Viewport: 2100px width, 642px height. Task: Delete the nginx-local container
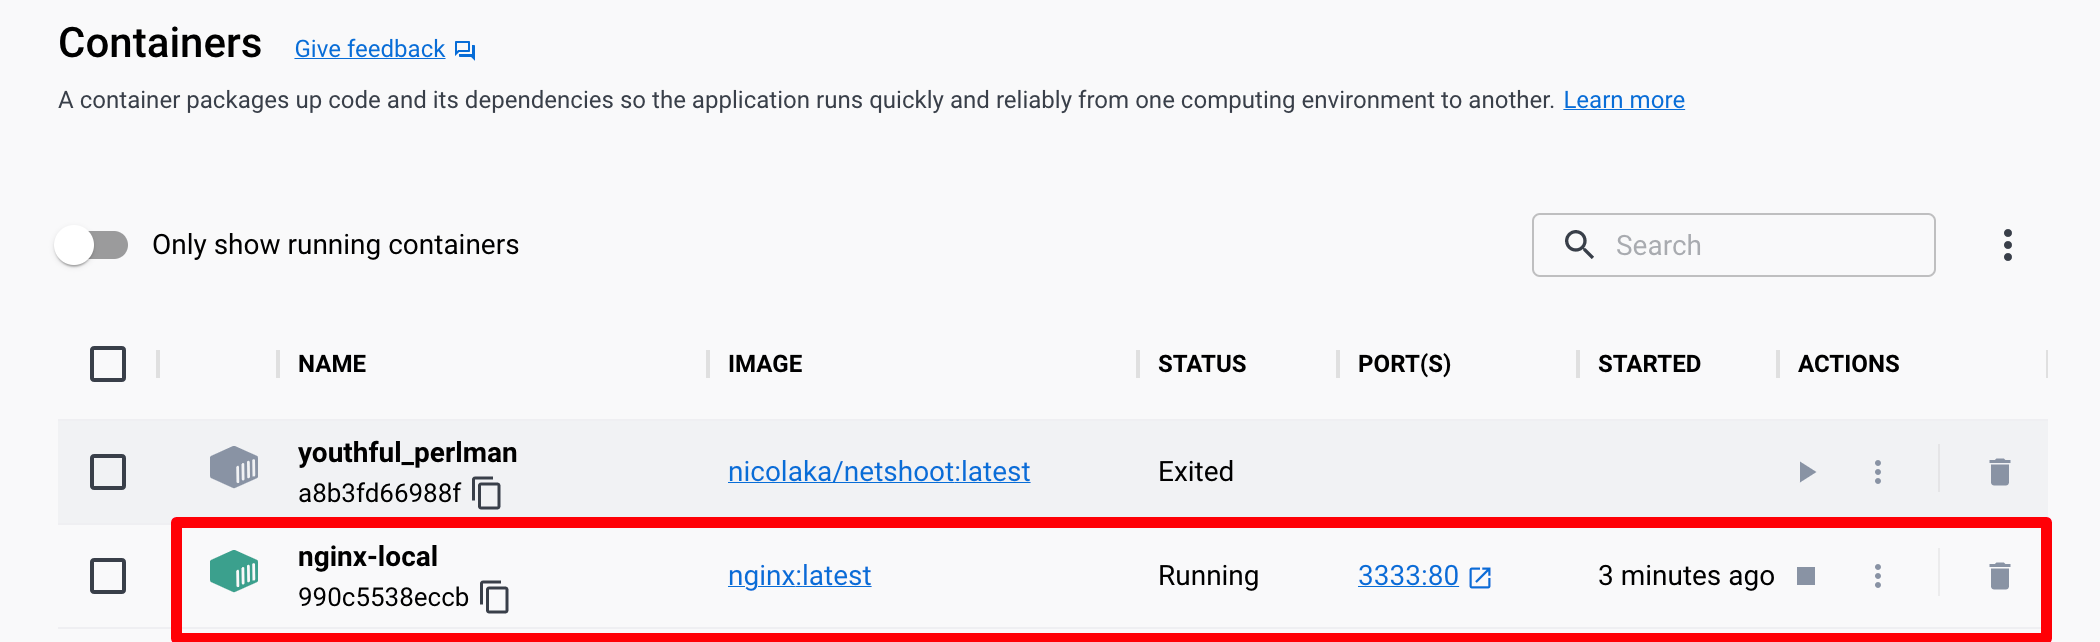pyautogui.click(x=1999, y=576)
